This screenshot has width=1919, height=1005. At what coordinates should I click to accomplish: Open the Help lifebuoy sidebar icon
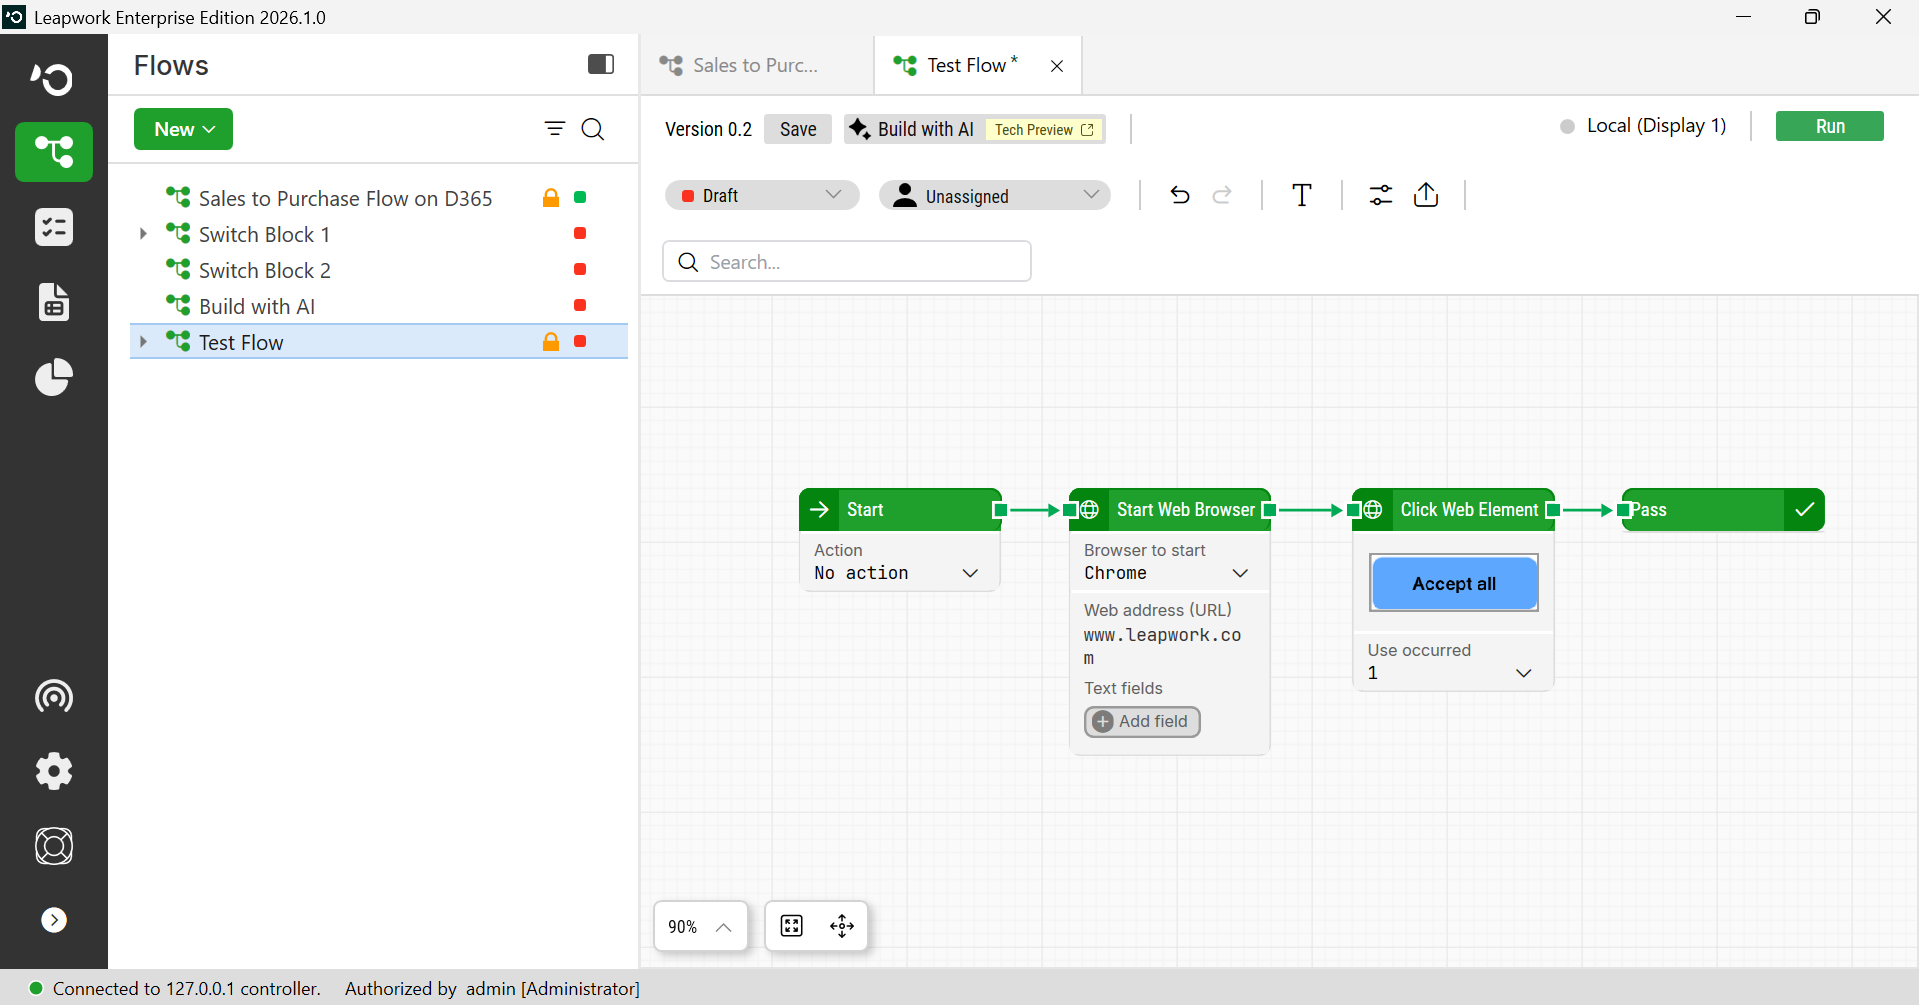(54, 846)
